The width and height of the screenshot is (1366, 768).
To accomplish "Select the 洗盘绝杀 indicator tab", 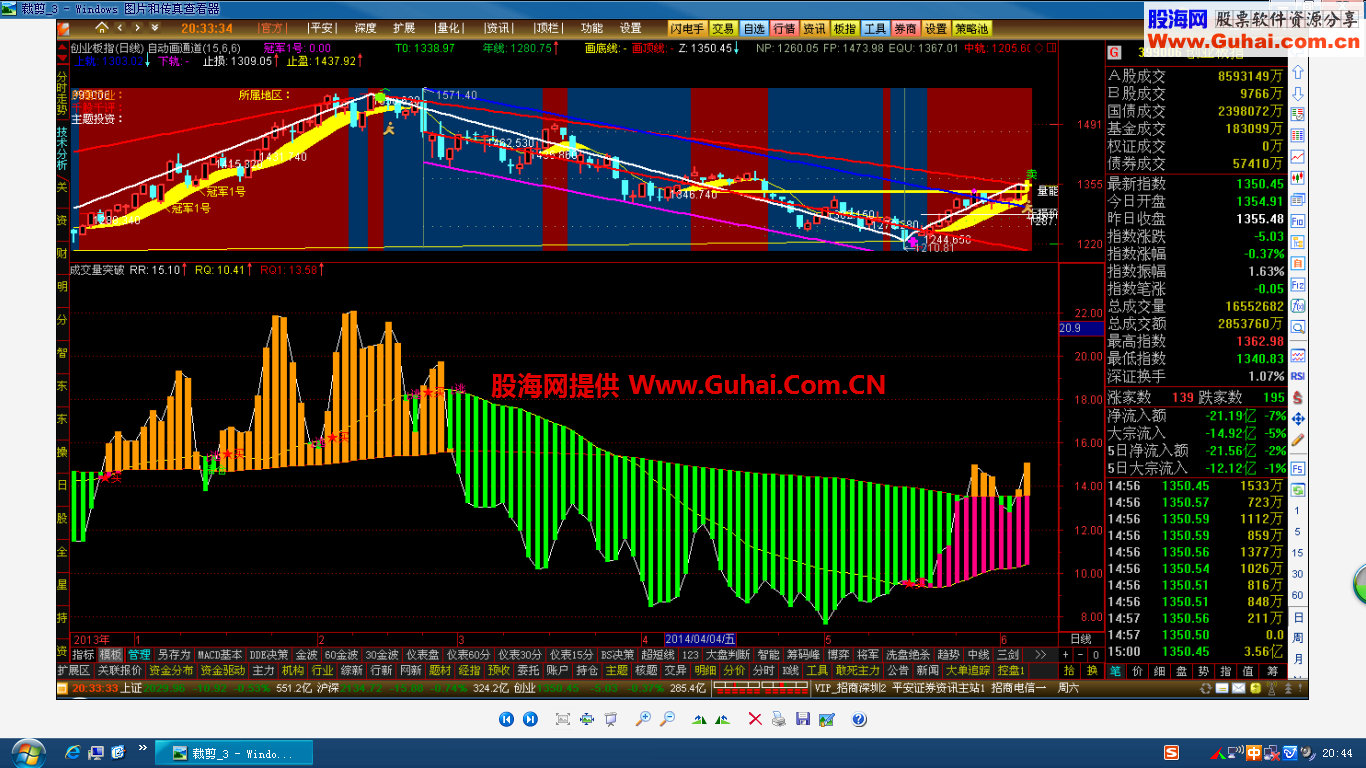I will click(907, 654).
